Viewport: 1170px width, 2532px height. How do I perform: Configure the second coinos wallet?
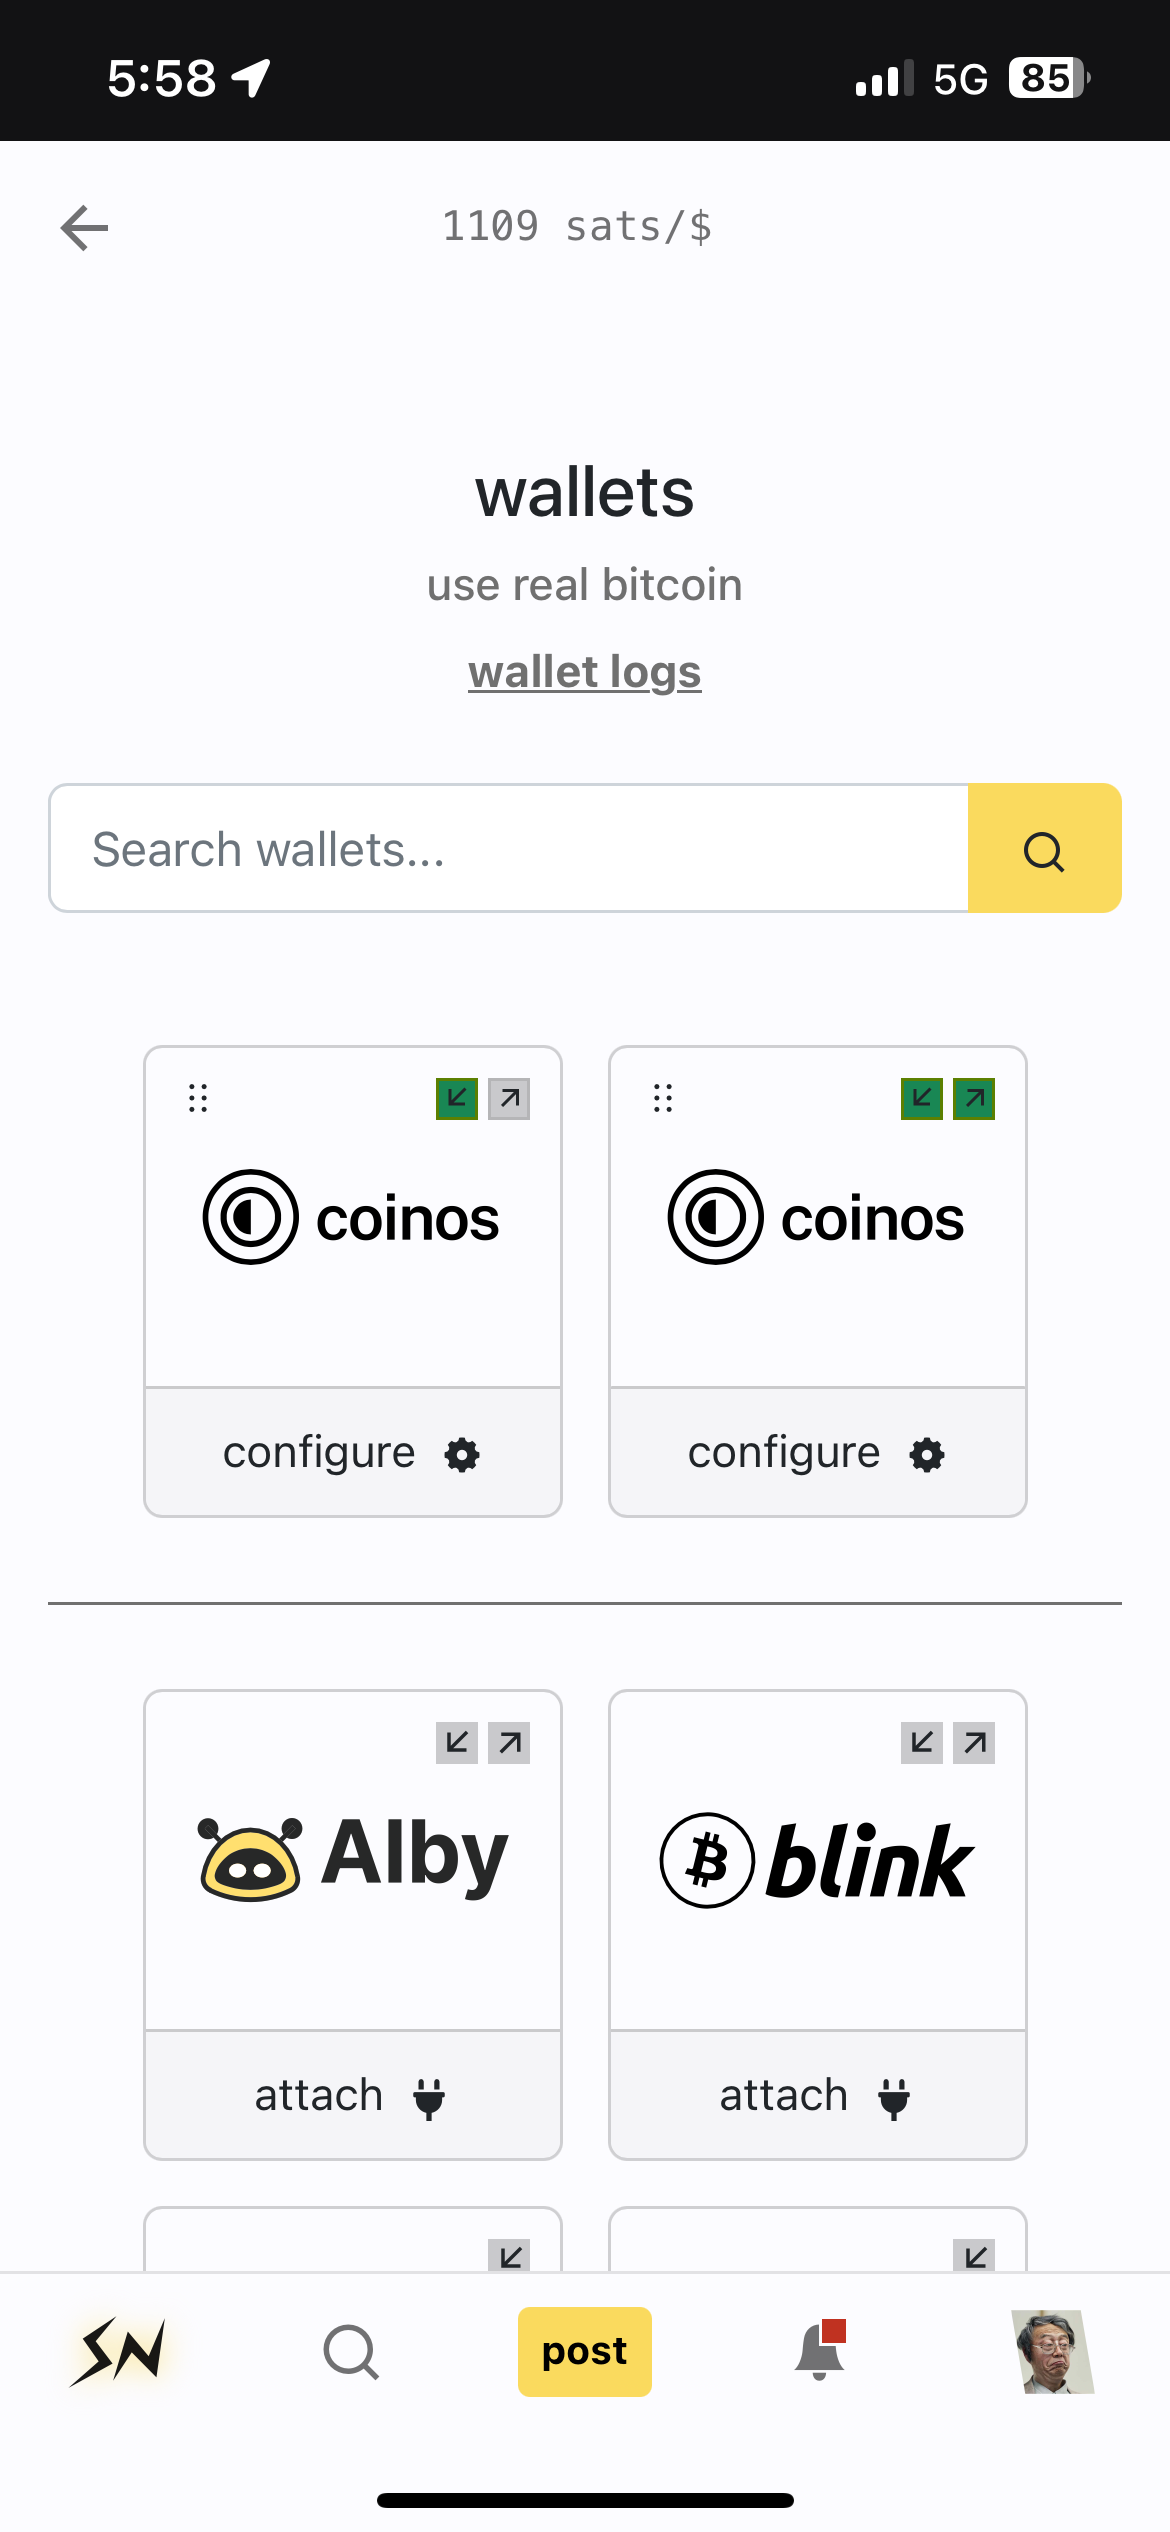coord(817,1453)
